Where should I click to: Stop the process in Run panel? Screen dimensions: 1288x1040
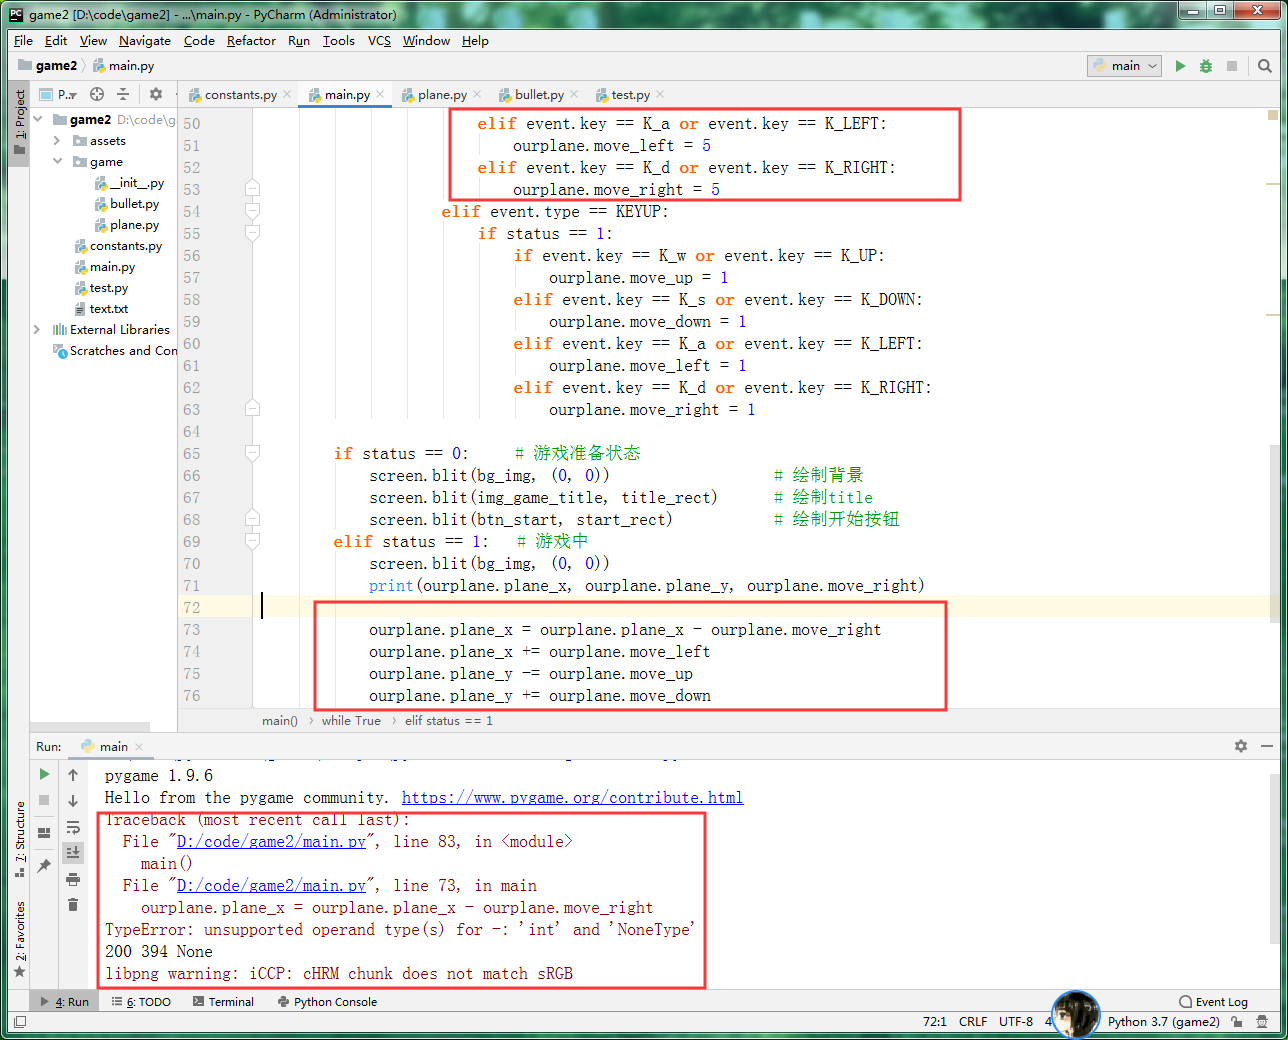pos(44,800)
